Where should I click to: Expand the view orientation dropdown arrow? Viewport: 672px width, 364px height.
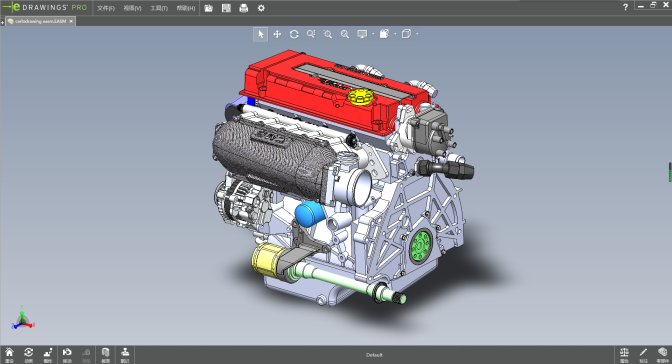coord(417,34)
